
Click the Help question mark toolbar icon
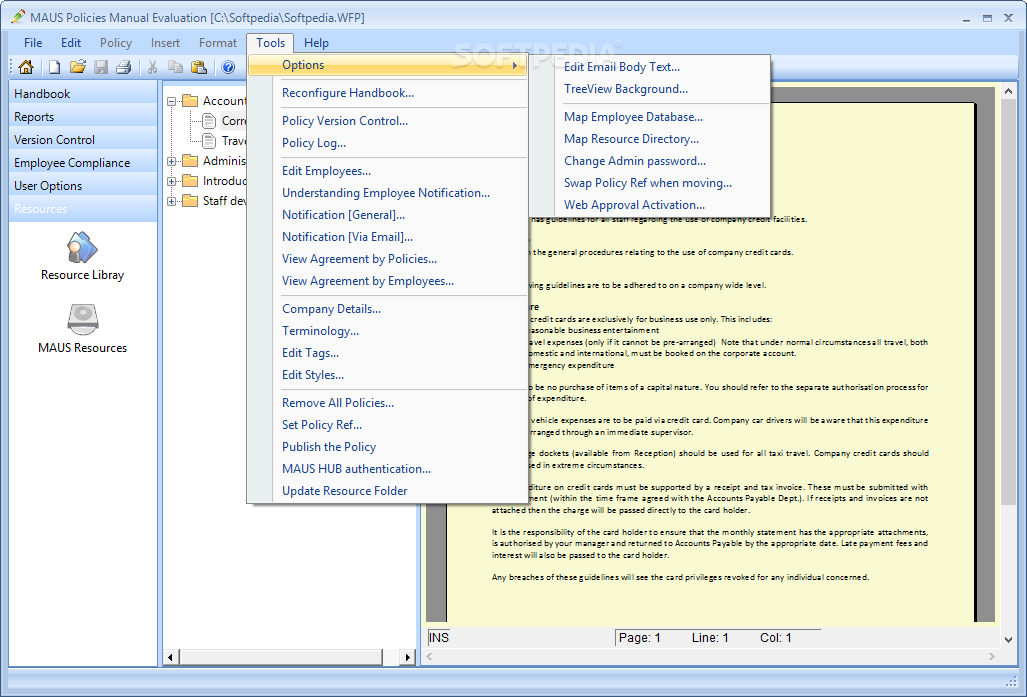(229, 67)
